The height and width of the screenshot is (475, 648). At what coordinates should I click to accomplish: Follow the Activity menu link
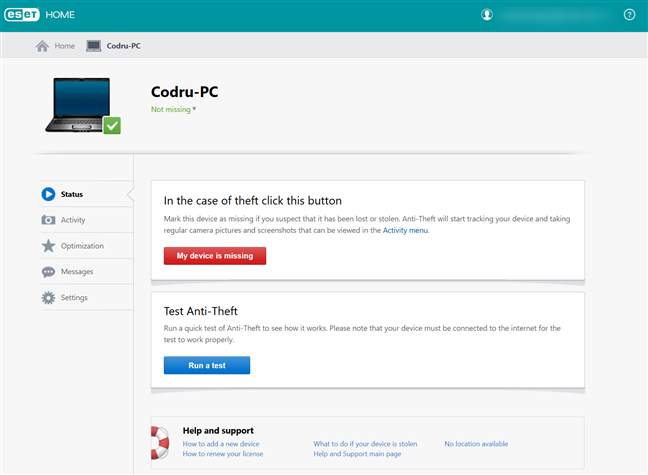(406, 230)
